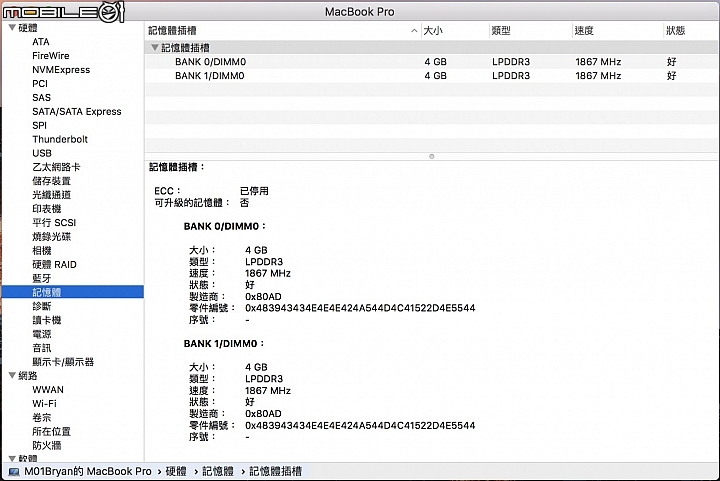Select 相機 in the sidebar
Viewport: 720px width, 481px height.
[42, 251]
